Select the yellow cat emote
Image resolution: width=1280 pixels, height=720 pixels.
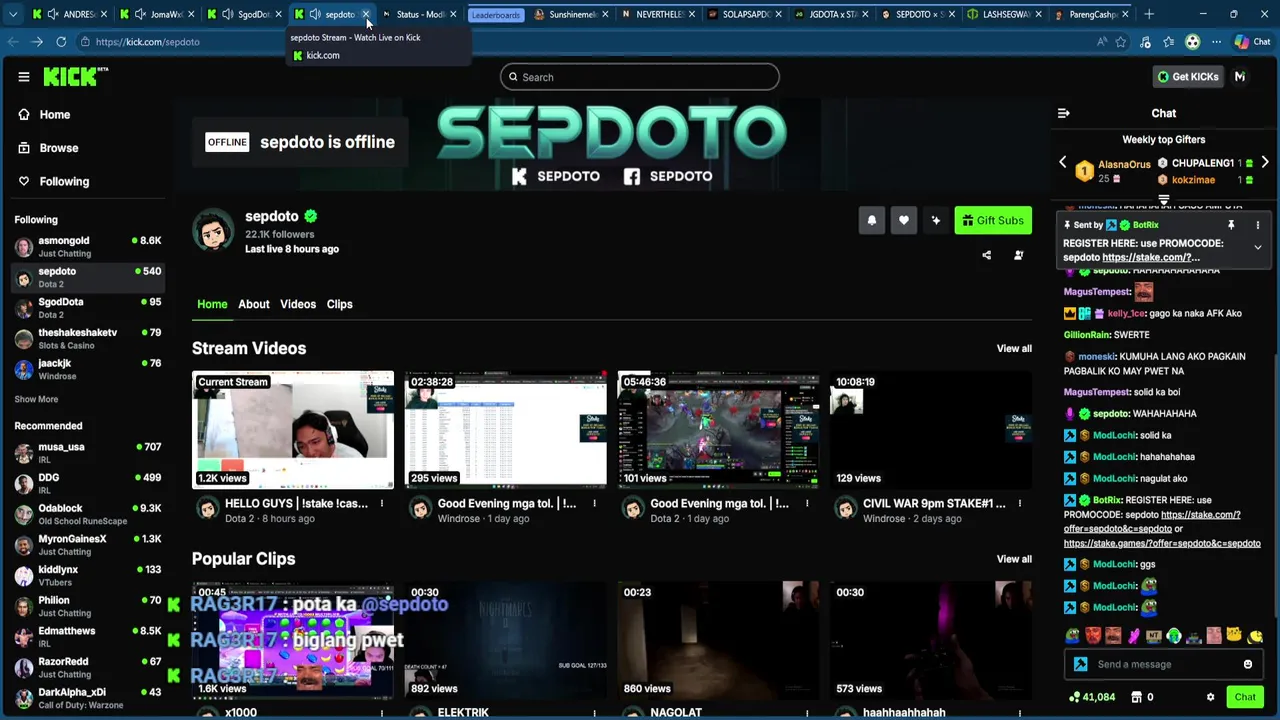pyautogui.click(x=1234, y=635)
